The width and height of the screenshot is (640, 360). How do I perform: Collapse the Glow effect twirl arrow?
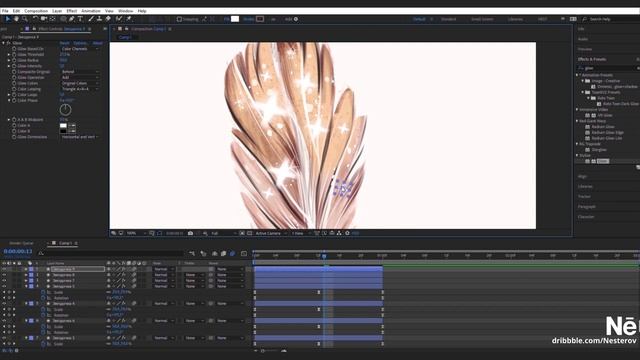coord(4,43)
